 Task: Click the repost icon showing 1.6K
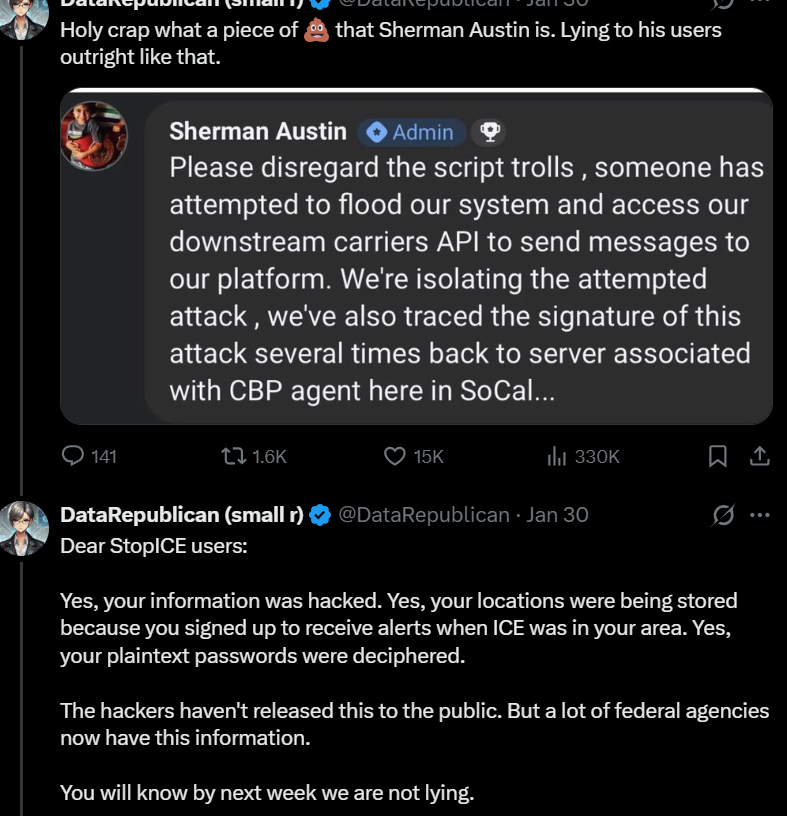coord(232,456)
